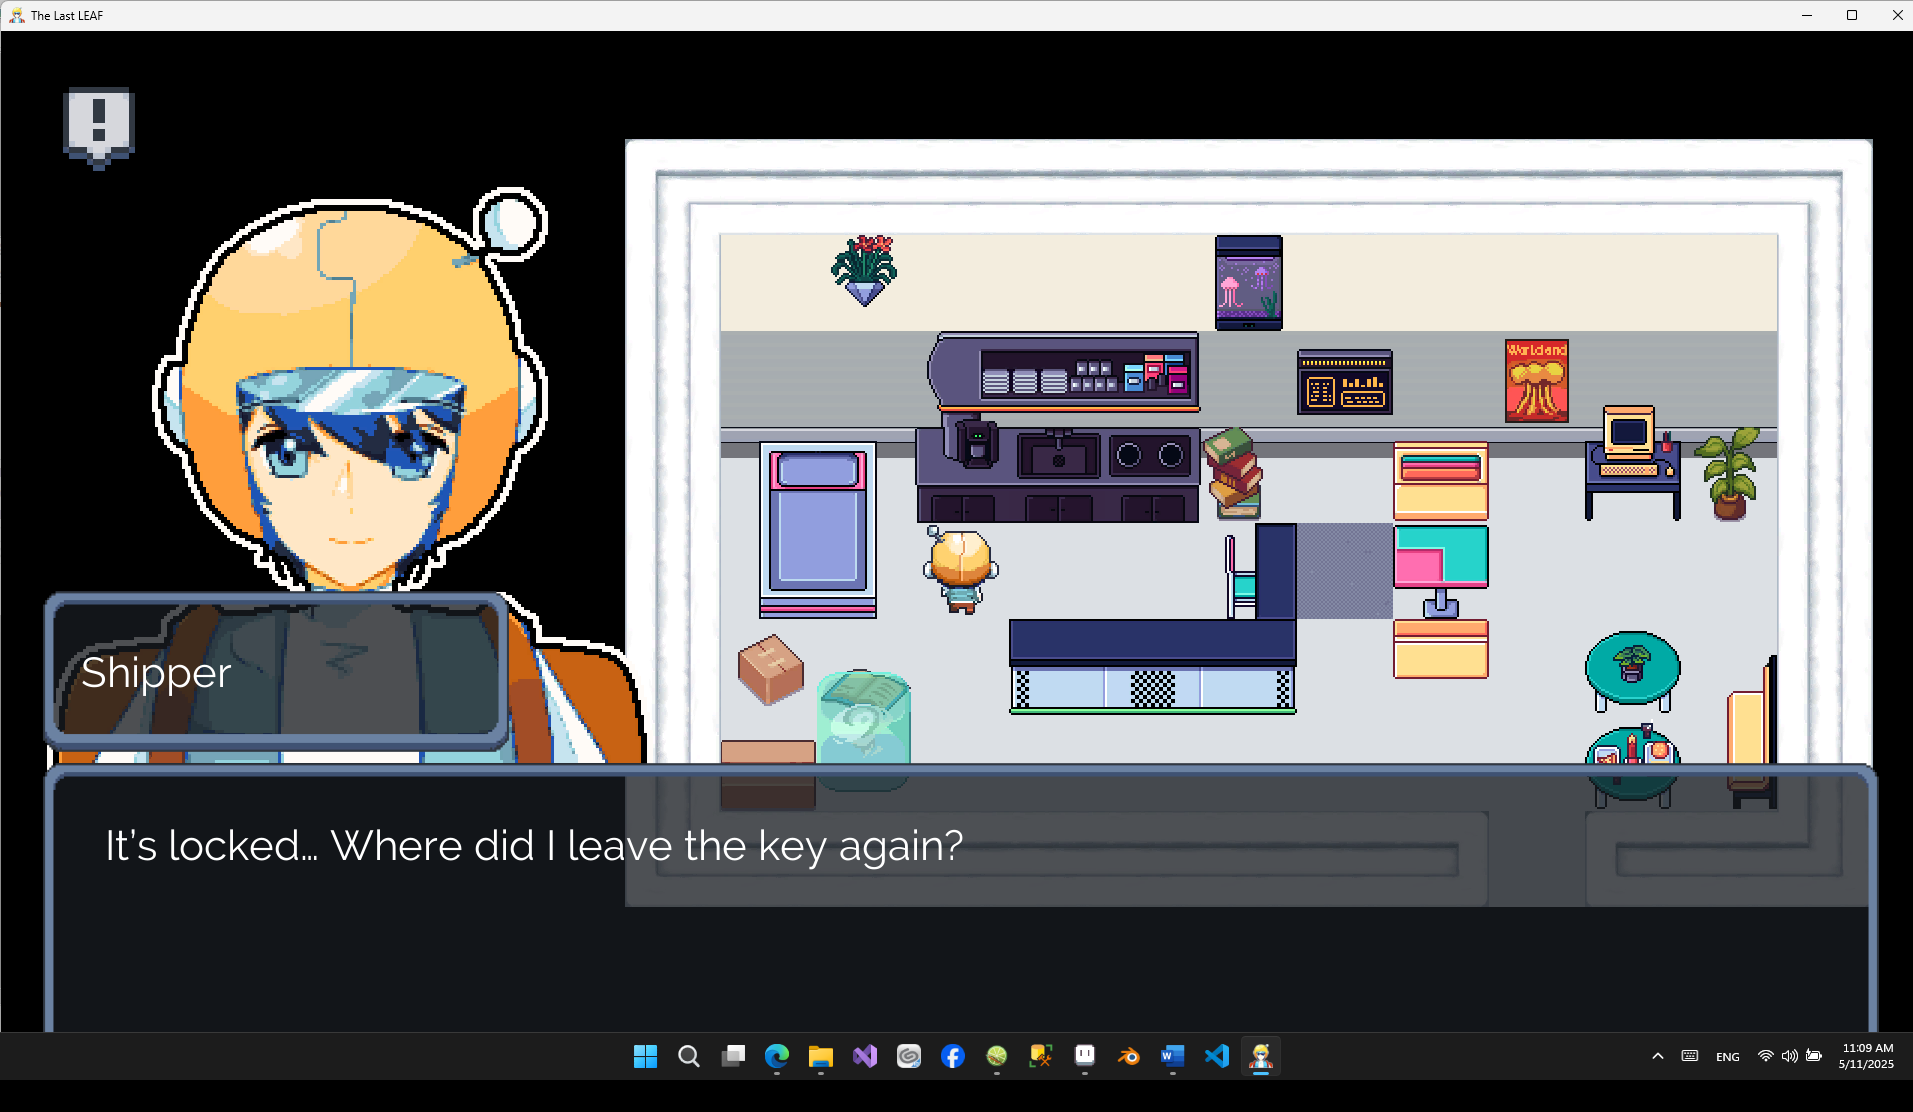Image resolution: width=1913 pixels, height=1112 pixels.
Task: Click the kitchen sink
Action: point(1058,456)
